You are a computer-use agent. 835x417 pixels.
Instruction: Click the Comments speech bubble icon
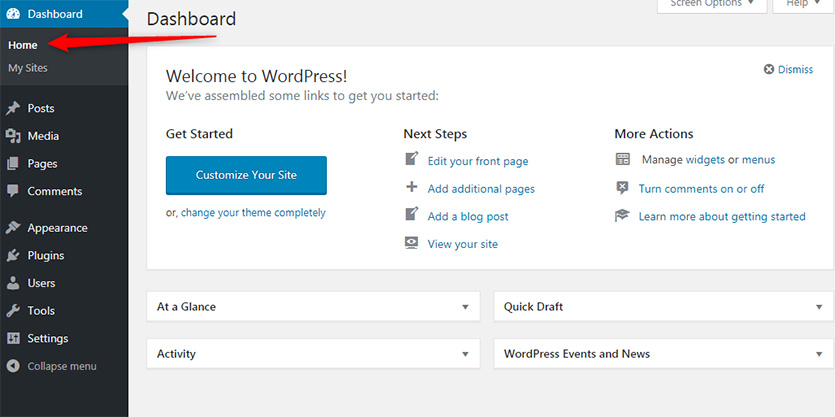pyautogui.click(x=13, y=191)
